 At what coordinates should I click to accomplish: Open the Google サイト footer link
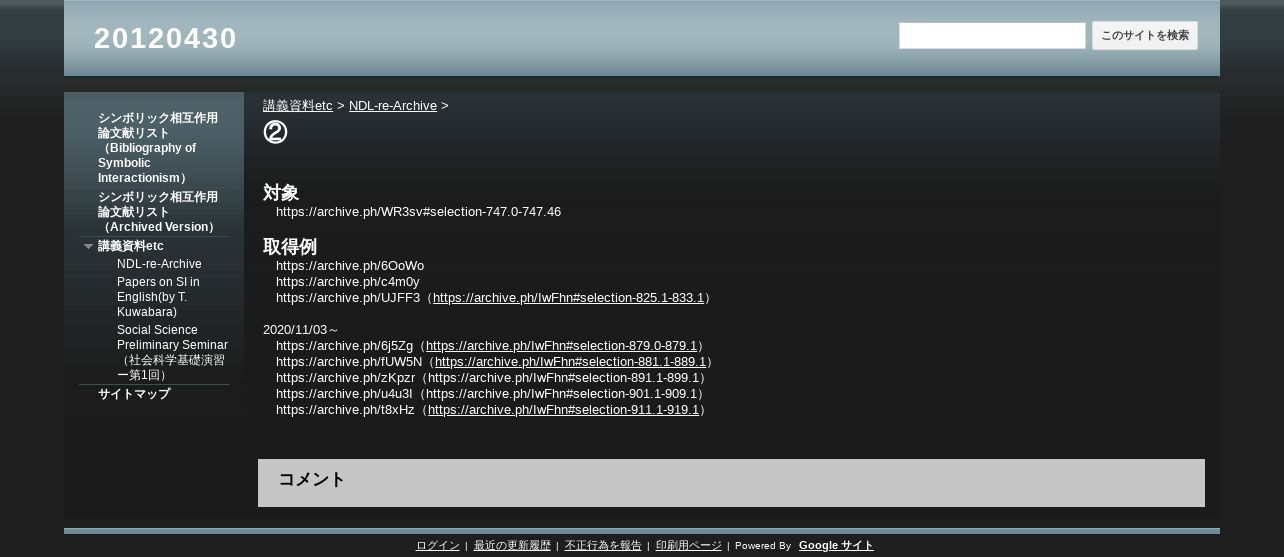click(x=836, y=546)
